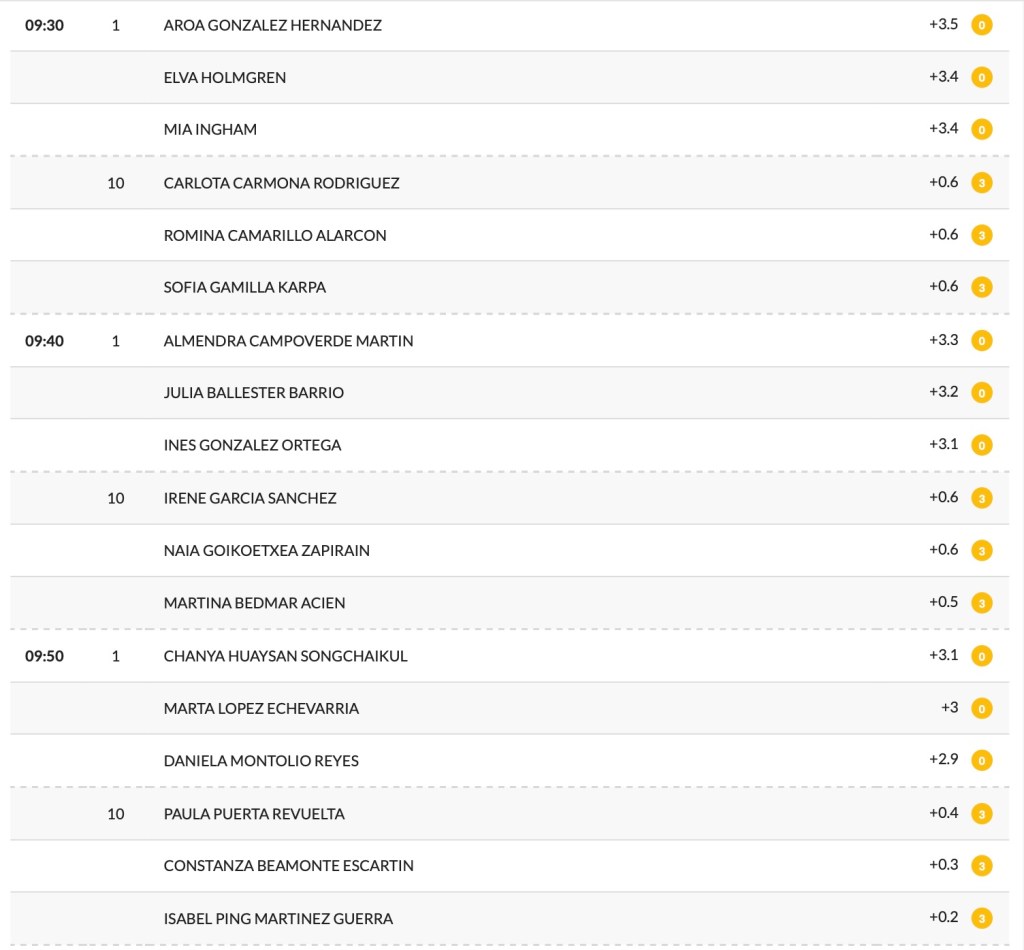Select player Romina Camarillo Alarcon
This screenshot has height=950, width=1024.
click(275, 235)
